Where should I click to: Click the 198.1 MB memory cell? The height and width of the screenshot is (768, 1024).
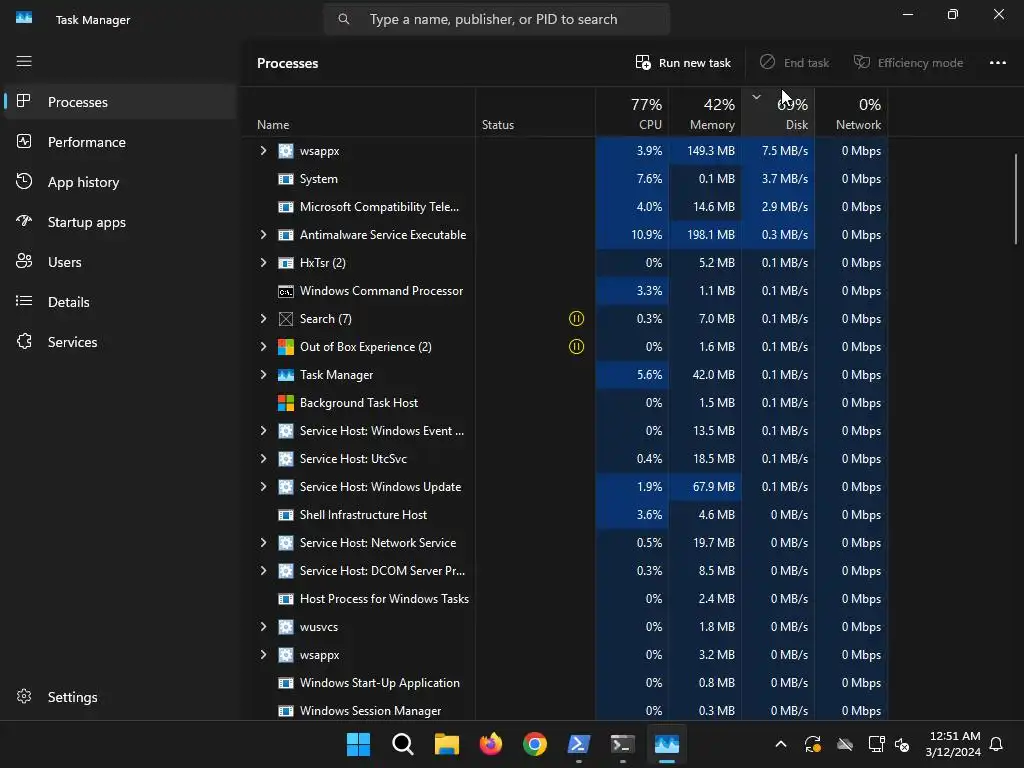[705, 234]
